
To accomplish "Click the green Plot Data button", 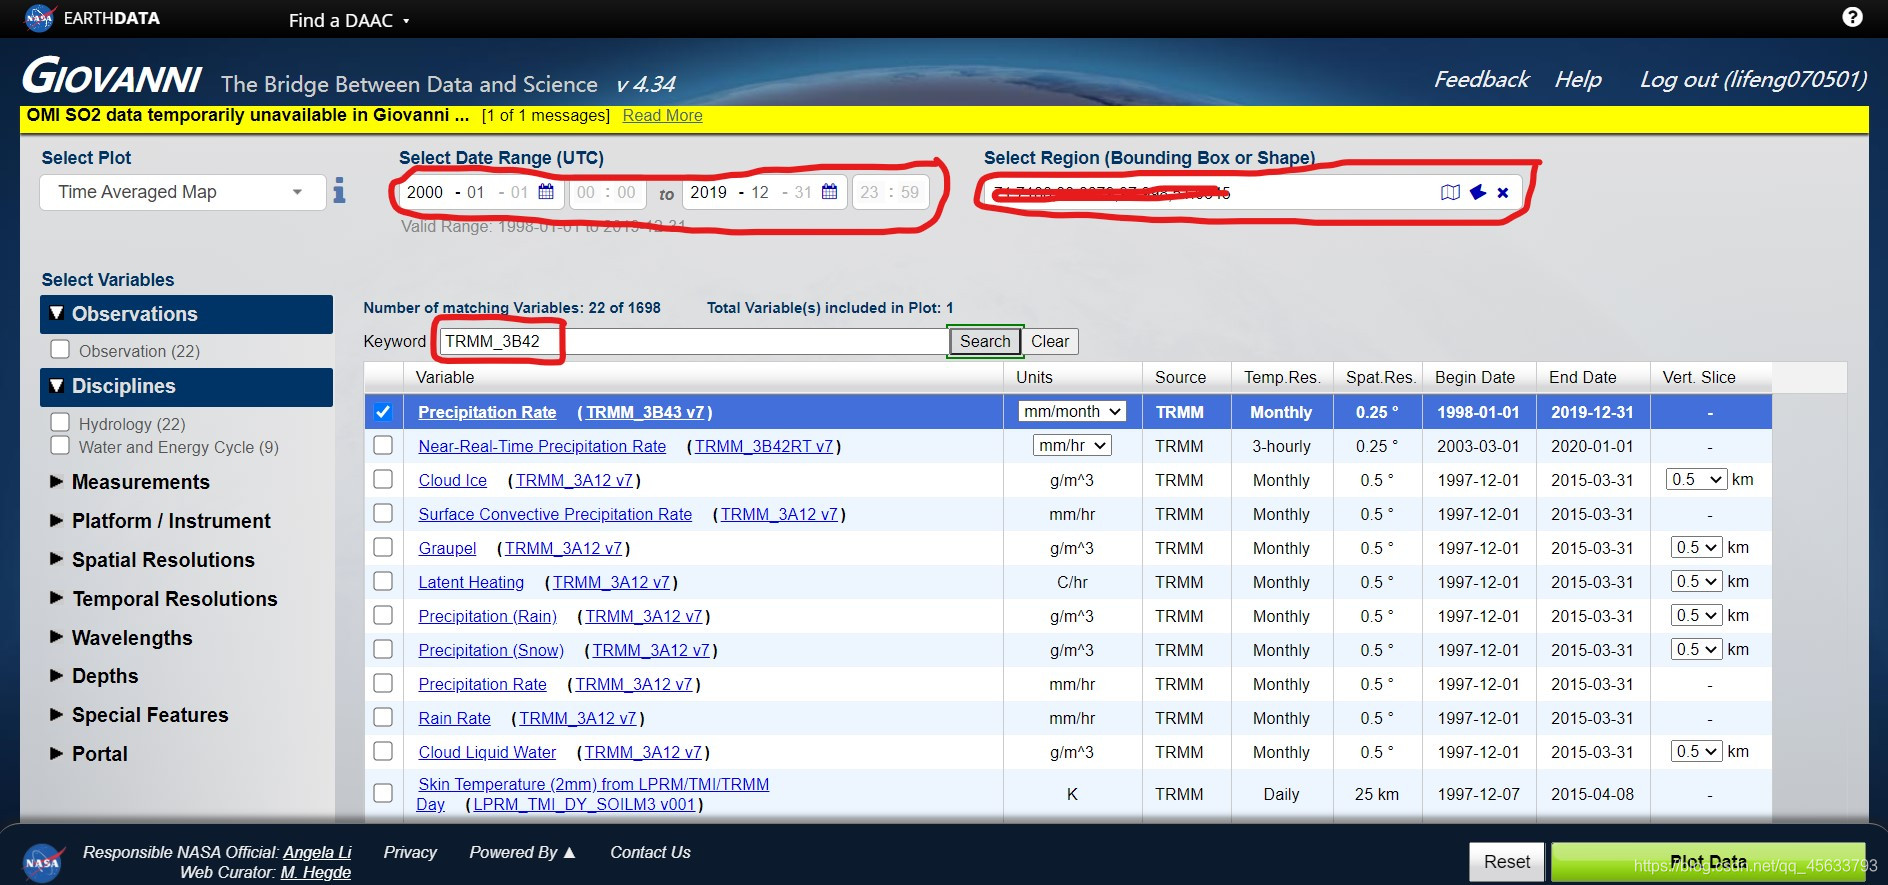I will coord(1708,862).
